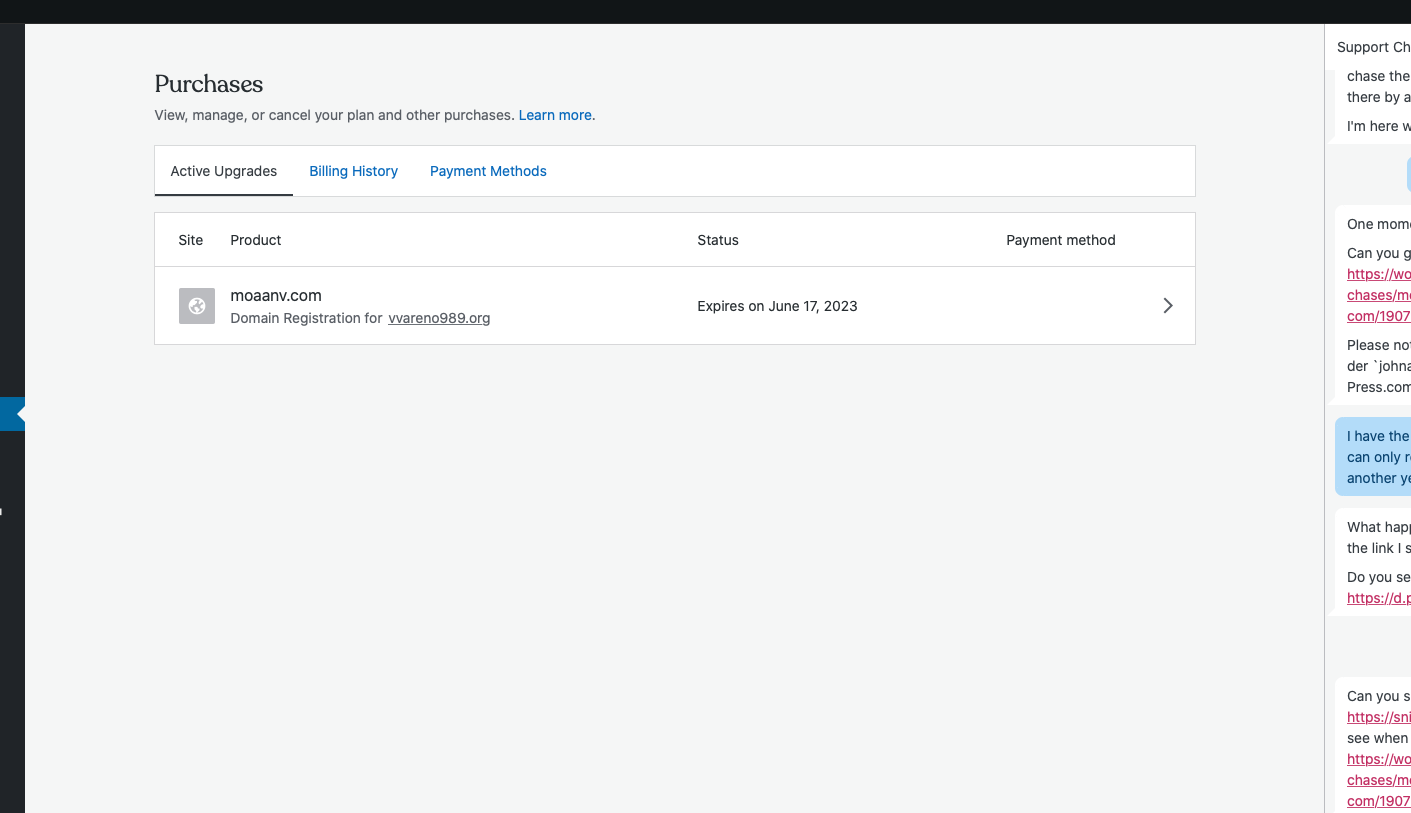1411x813 pixels.
Task: Click the 'Expires on June 17, 2023' status
Action: (x=777, y=306)
